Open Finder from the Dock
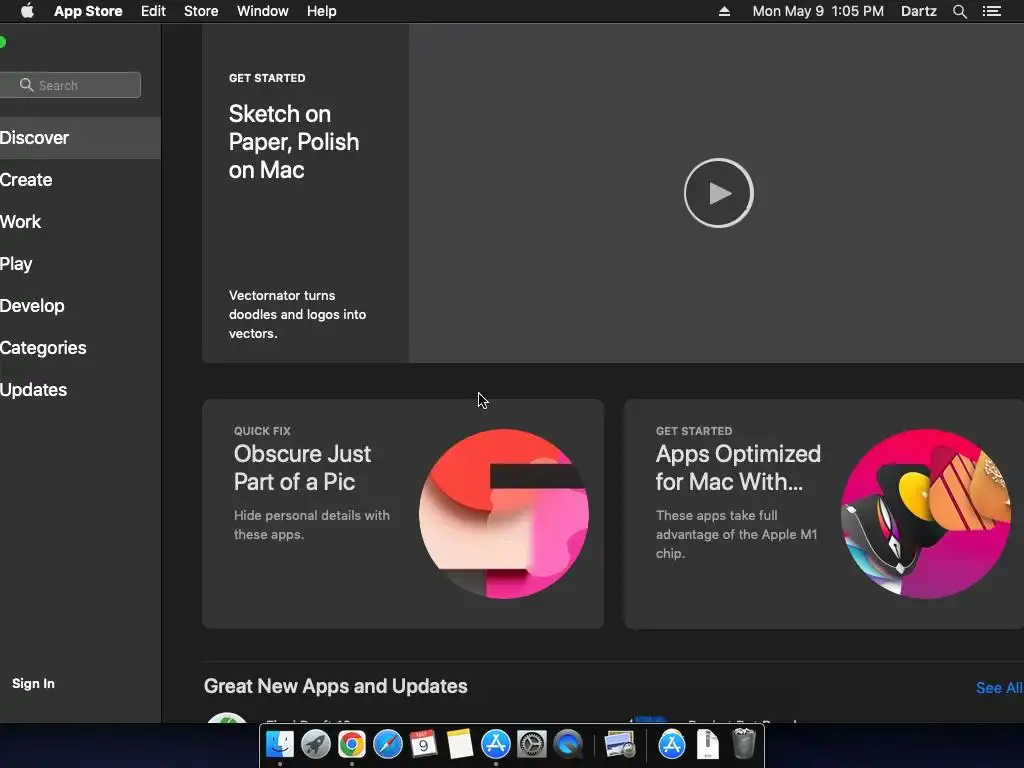The height and width of the screenshot is (768, 1024). point(280,744)
